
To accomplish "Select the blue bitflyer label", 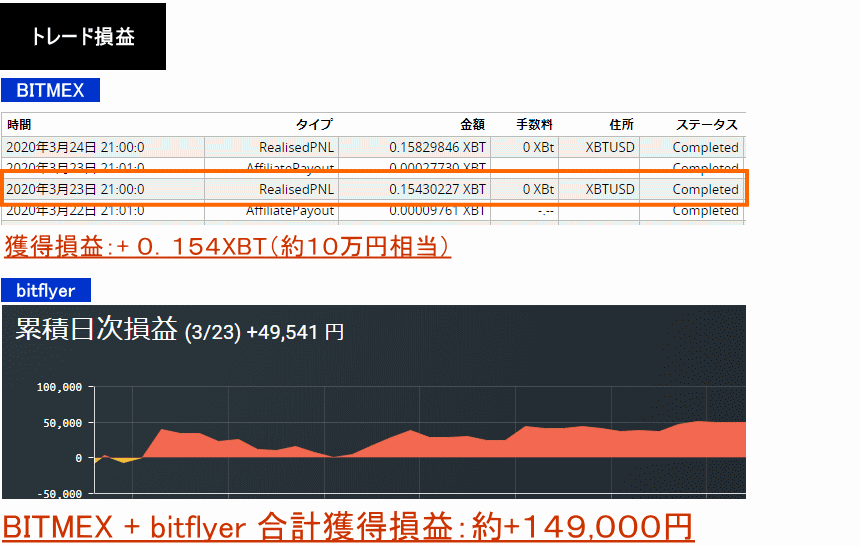I will pyautogui.click(x=46, y=291).
